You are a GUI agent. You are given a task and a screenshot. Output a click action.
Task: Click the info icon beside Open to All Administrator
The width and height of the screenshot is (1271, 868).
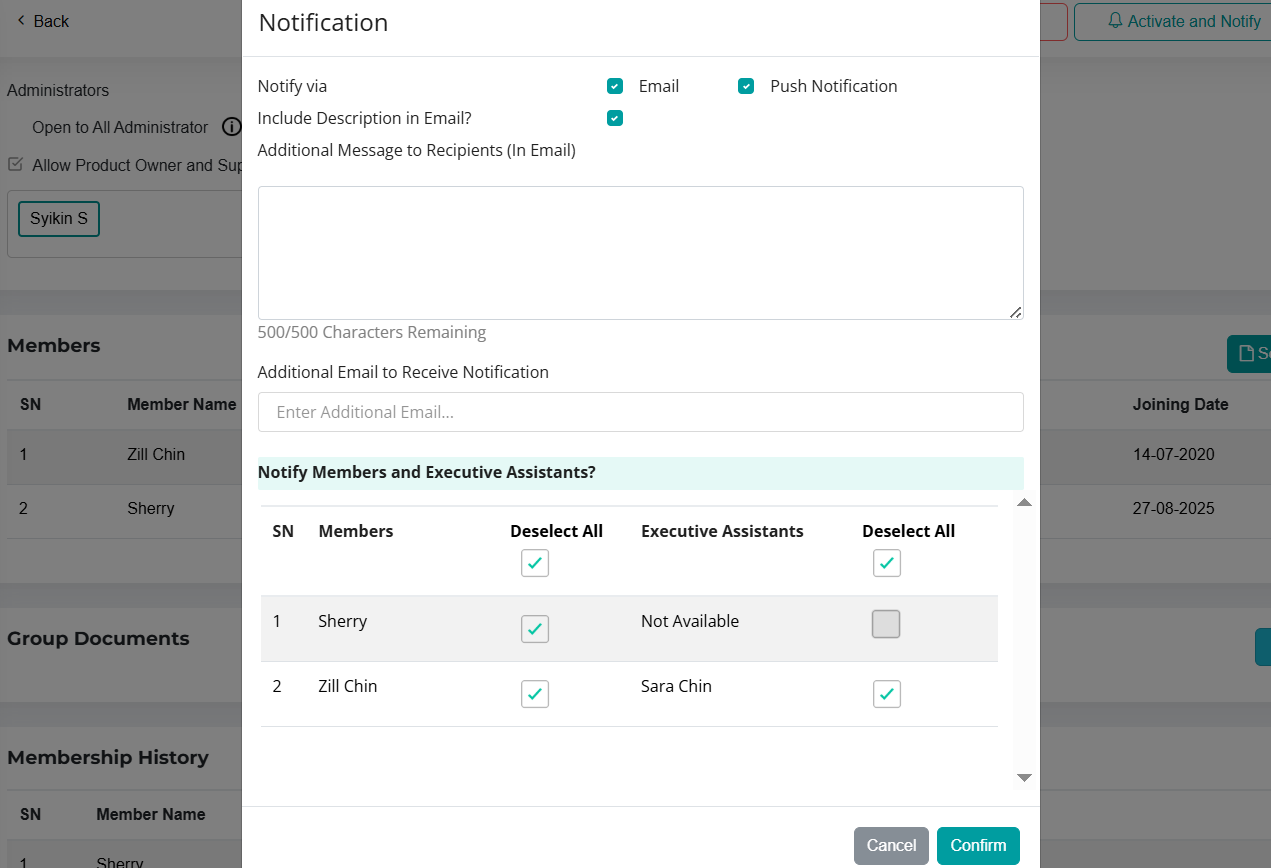pyautogui.click(x=231, y=127)
